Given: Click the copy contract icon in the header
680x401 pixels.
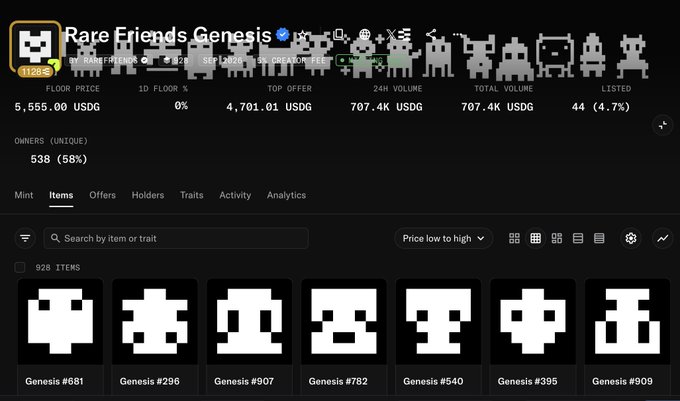Looking at the screenshot, I should (338, 34).
